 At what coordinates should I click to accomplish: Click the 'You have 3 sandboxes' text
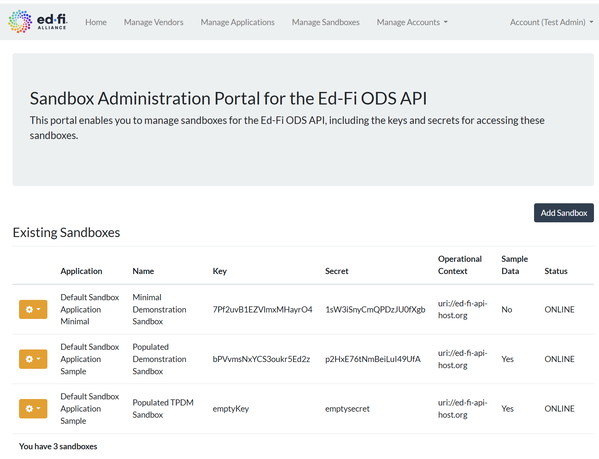click(58, 446)
